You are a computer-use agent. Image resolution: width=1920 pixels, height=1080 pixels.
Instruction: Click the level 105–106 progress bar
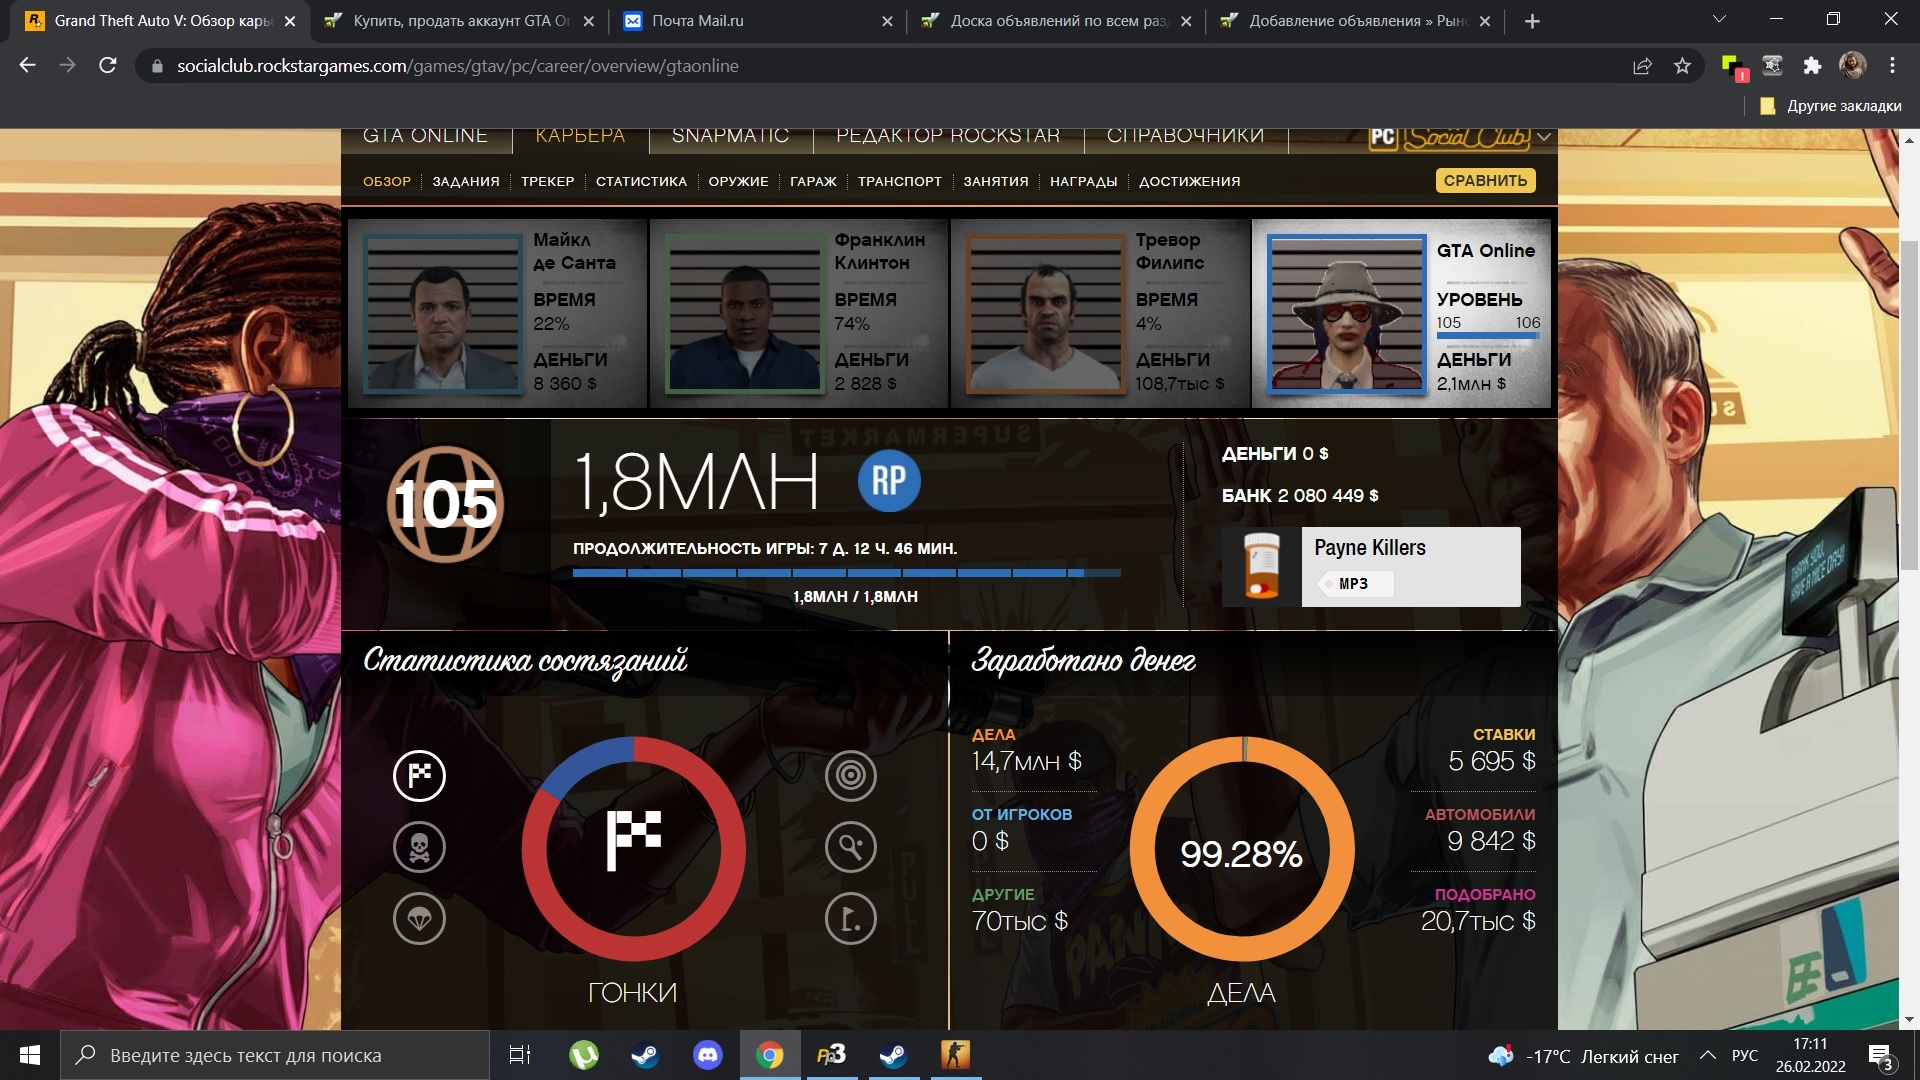click(x=1488, y=337)
